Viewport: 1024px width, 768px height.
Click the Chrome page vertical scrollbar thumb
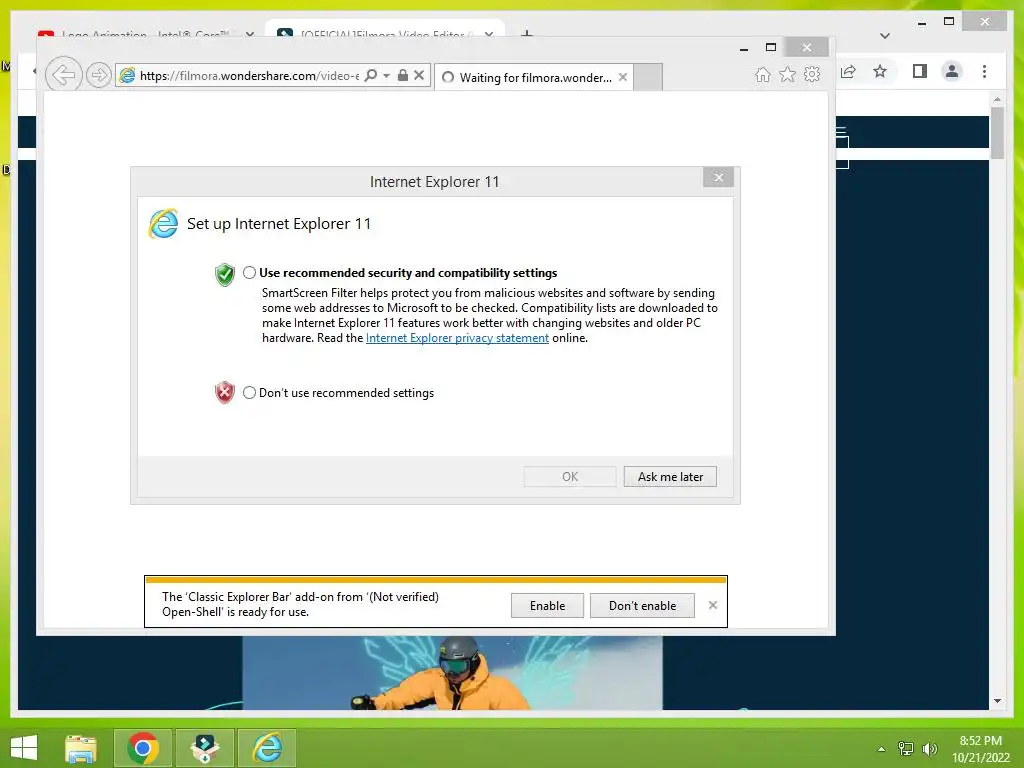(x=997, y=133)
